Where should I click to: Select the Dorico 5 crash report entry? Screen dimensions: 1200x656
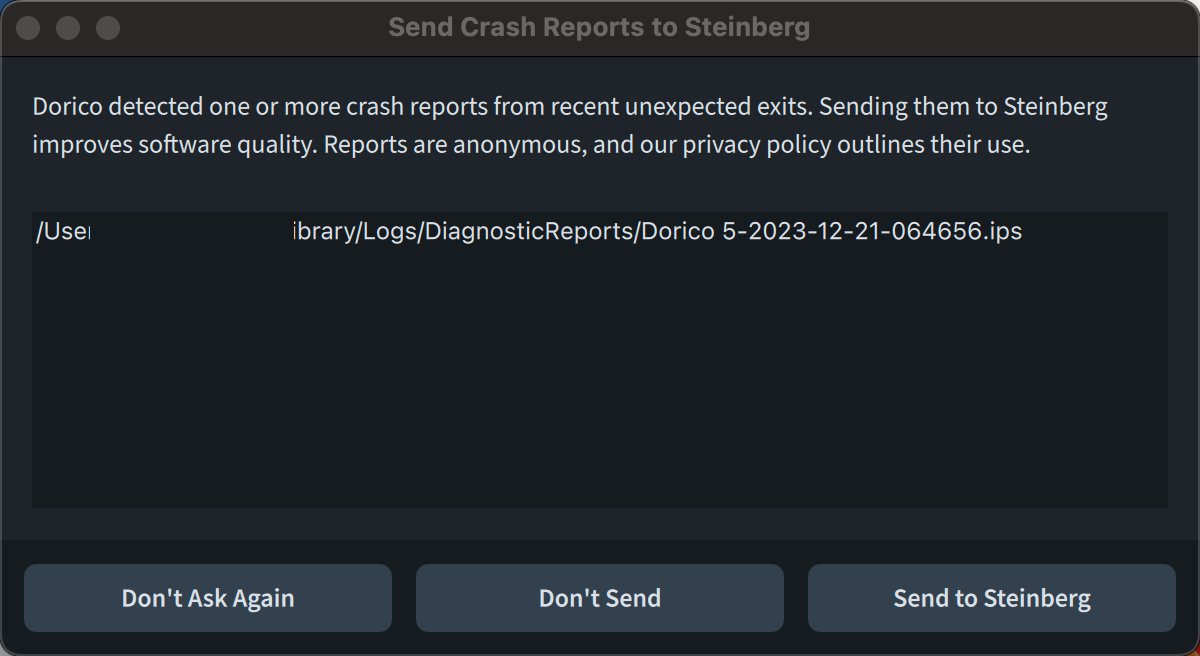[527, 231]
